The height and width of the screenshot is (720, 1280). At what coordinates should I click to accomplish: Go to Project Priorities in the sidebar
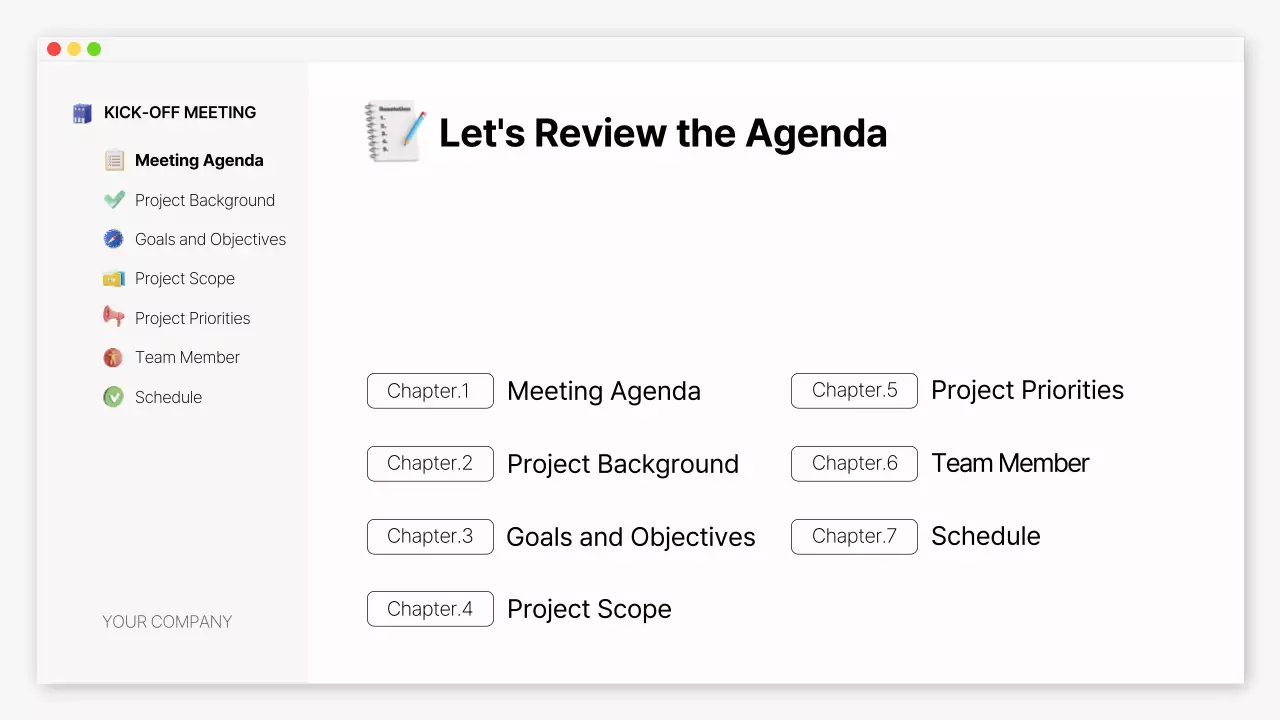(192, 318)
